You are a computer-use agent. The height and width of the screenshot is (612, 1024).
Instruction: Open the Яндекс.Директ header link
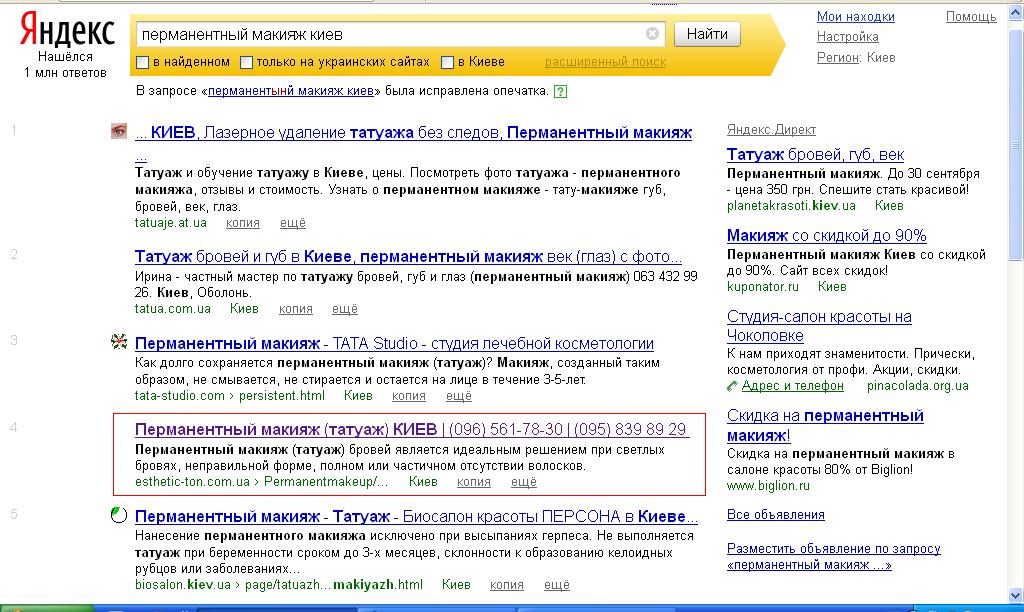(771, 130)
